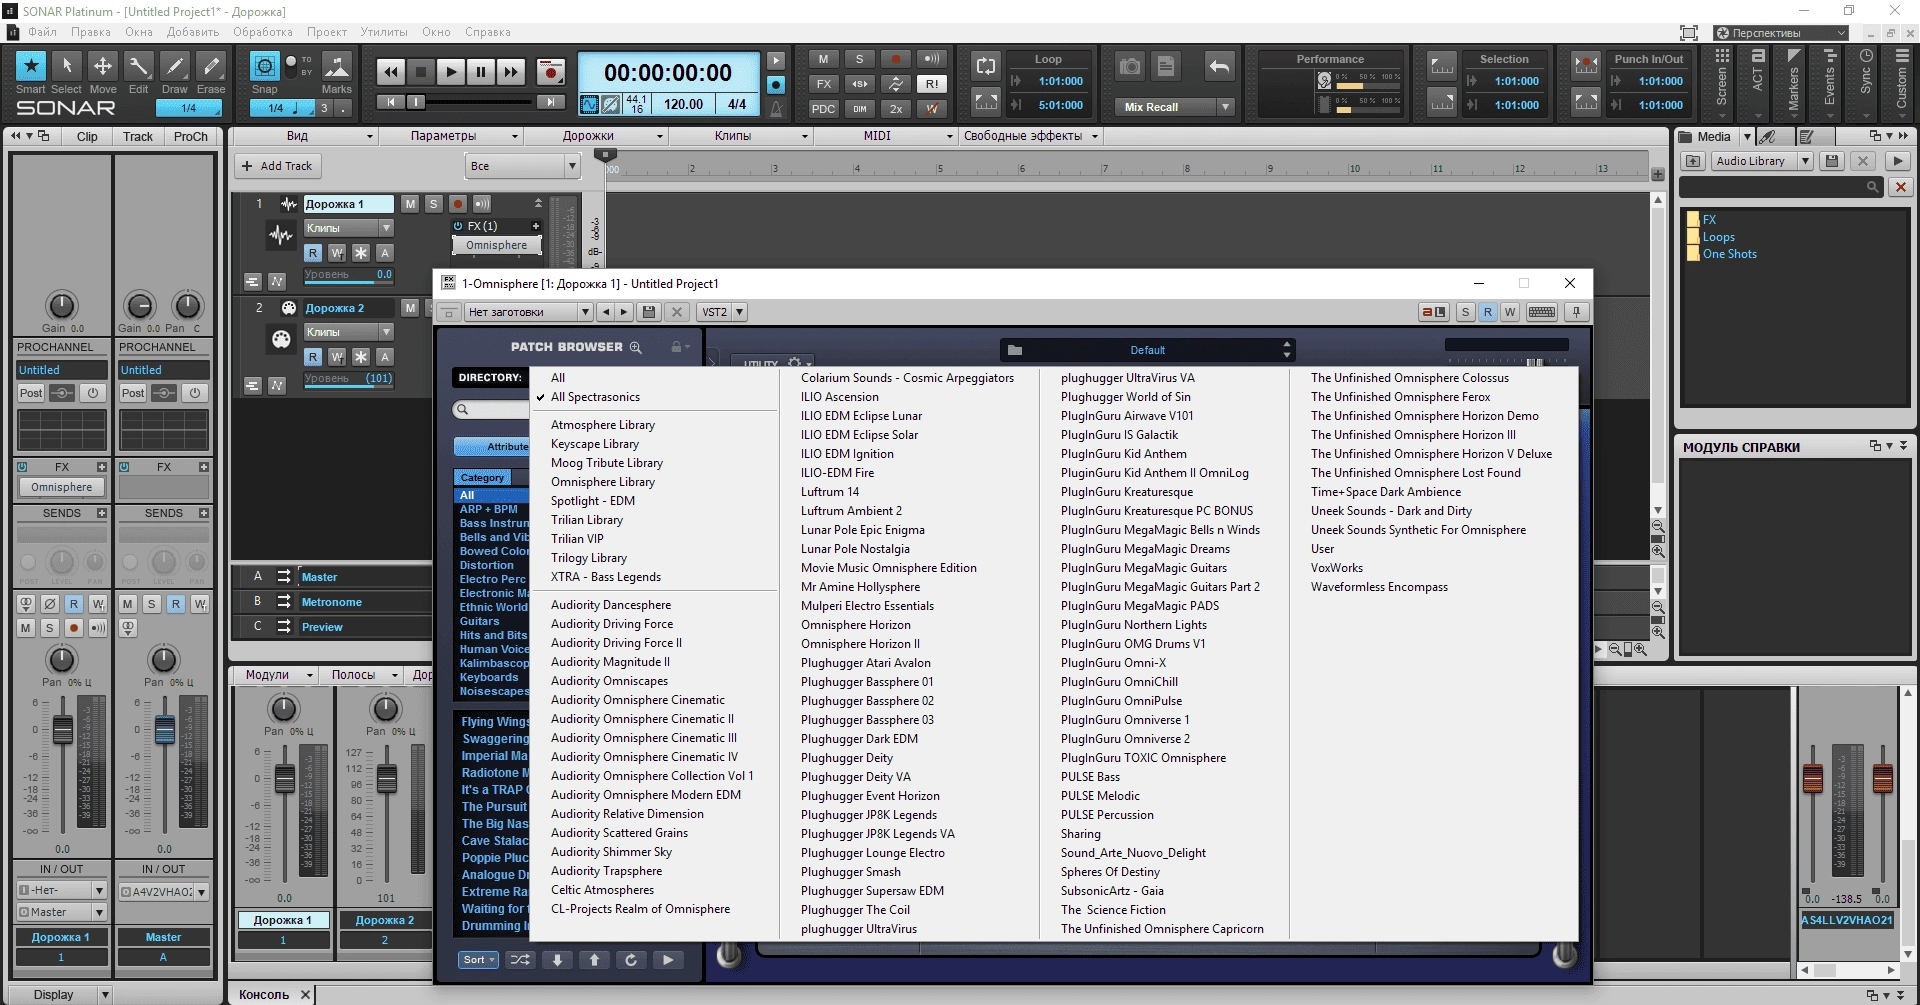This screenshot has height=1005, width=1920.
Task: Rewind the transport
Action: (391, 72)
